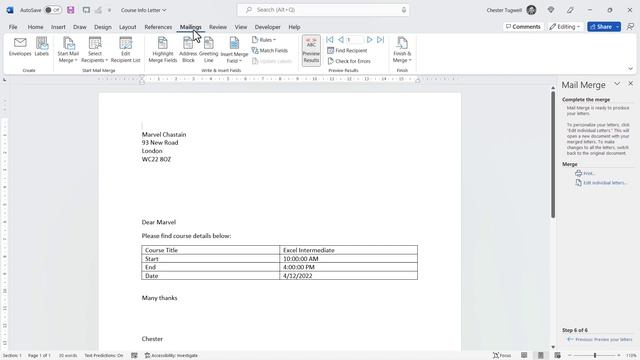Open the Envelopes tool
The height and width of the screenshot is (360, 640).
point(20,47)
